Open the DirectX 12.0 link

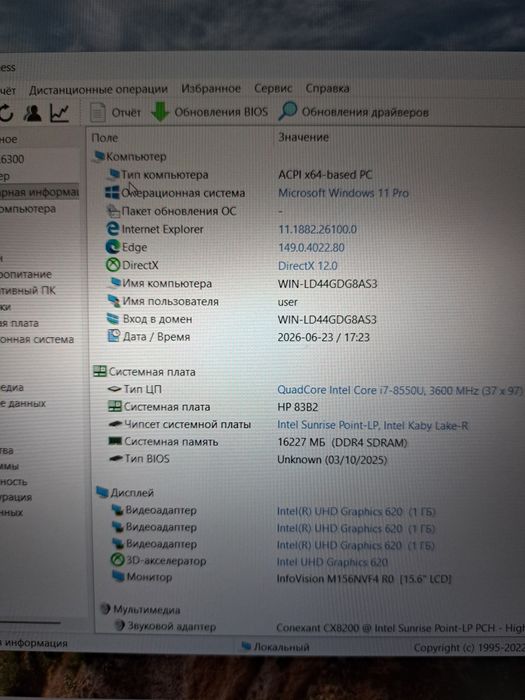[308, 266]
